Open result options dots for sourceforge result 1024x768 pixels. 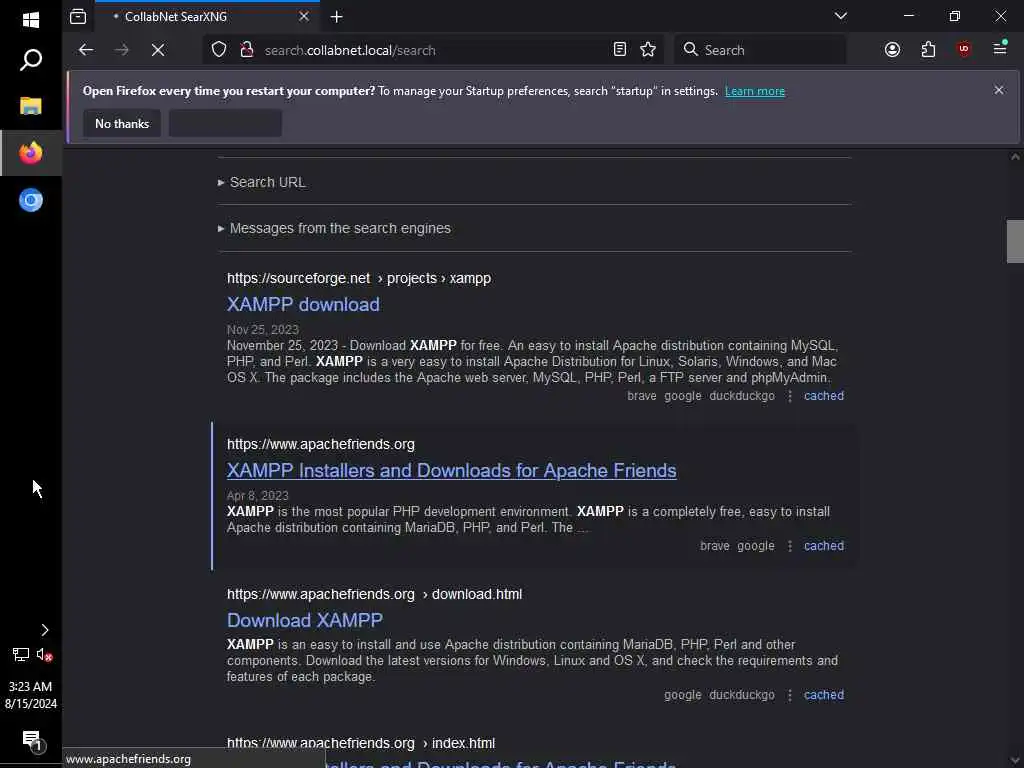pos(790,396)
